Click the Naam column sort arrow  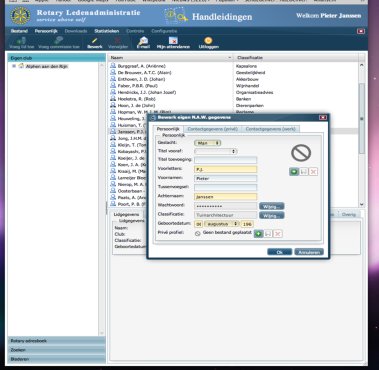(x=229, y=58)
